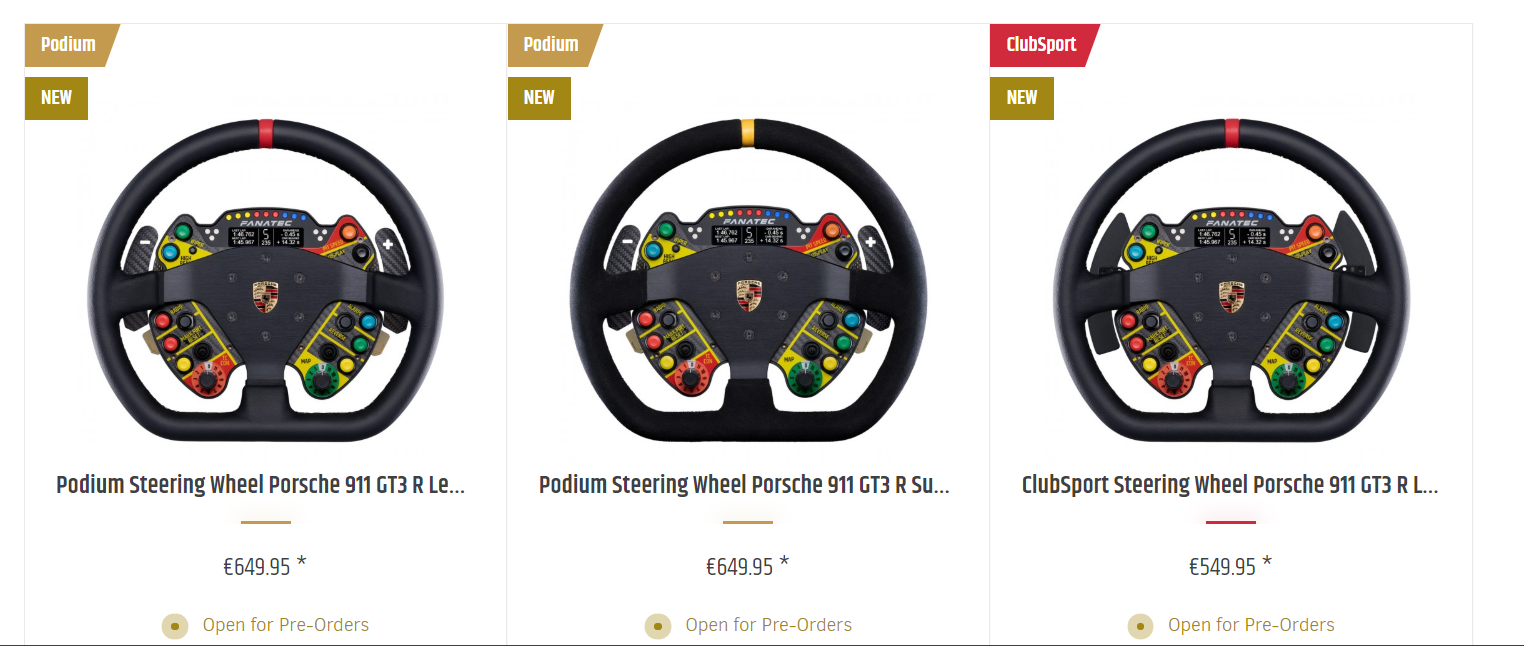
Task: Click the NEW label on the ClubSport card
Action: [1022, 98]
